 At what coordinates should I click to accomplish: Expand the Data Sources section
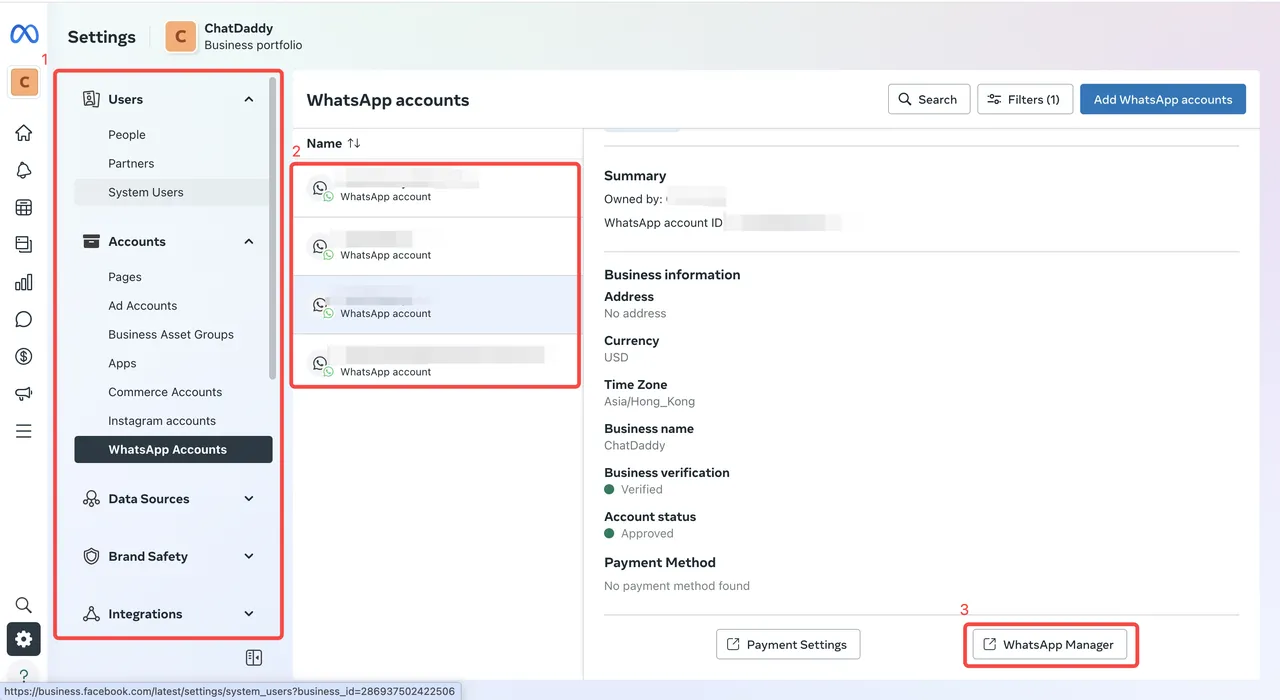(x=249, y=499)
